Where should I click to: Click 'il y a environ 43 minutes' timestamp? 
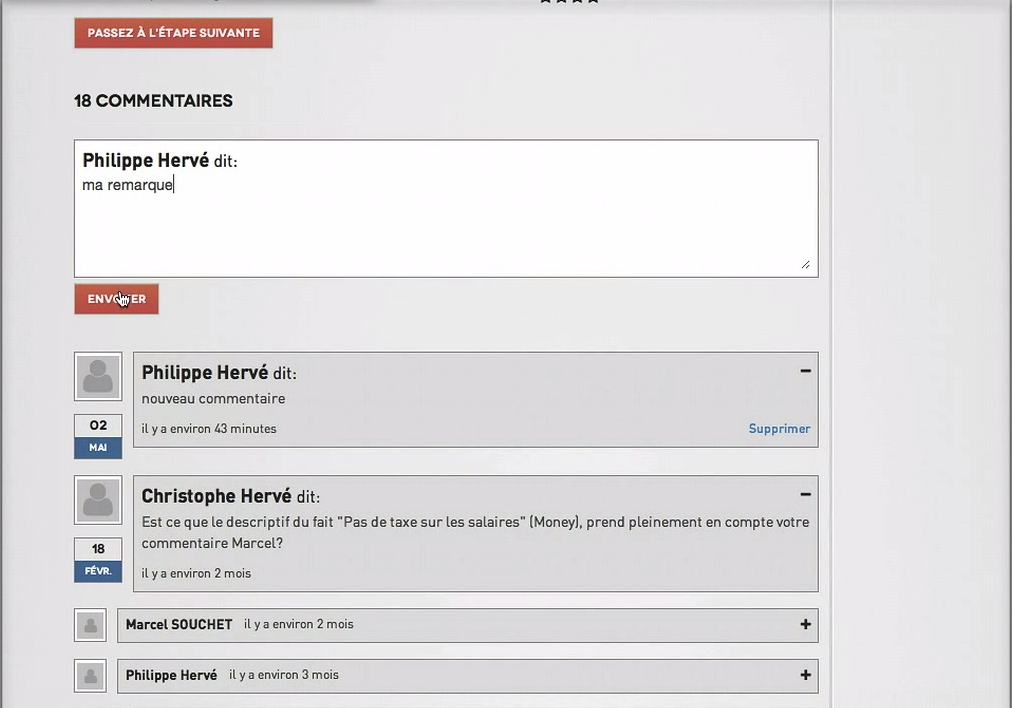(x=209, y=429)
